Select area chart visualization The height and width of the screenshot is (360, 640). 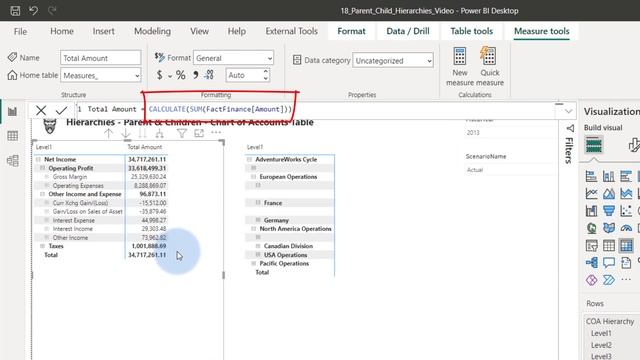[609, 193]
